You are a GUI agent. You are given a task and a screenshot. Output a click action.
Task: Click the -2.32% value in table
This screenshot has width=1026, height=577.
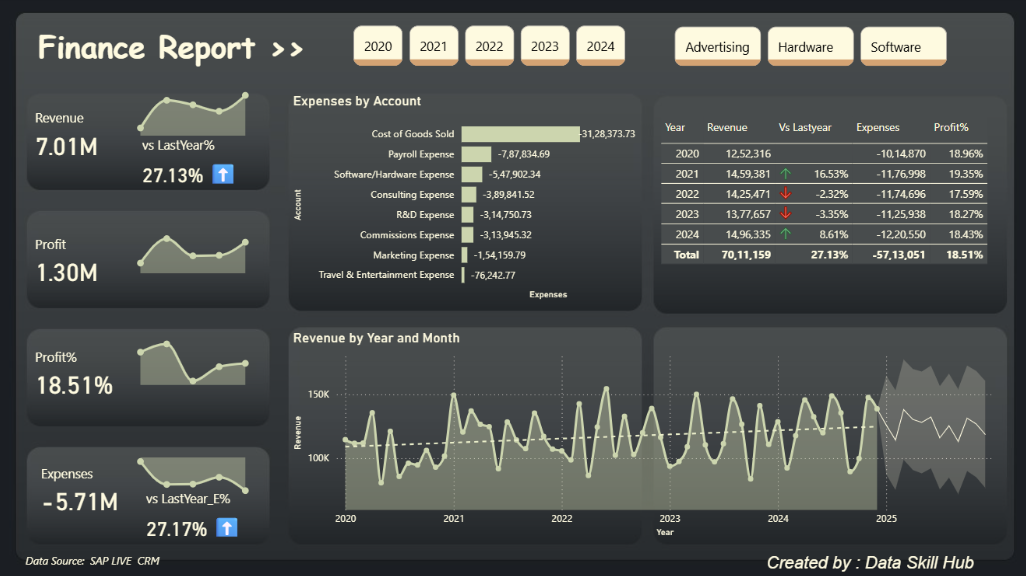pos(832,194)
